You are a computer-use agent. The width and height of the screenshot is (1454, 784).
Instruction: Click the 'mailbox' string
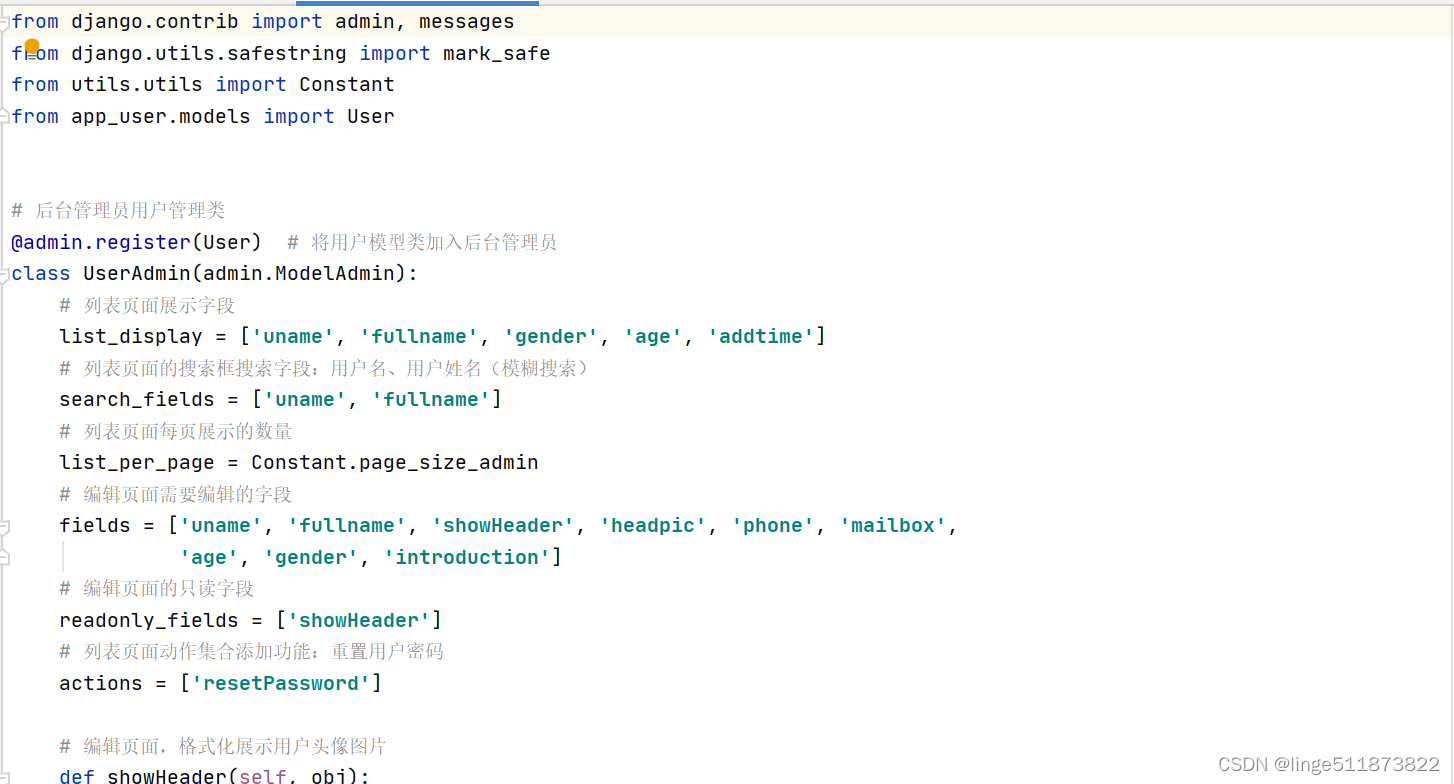893,525
